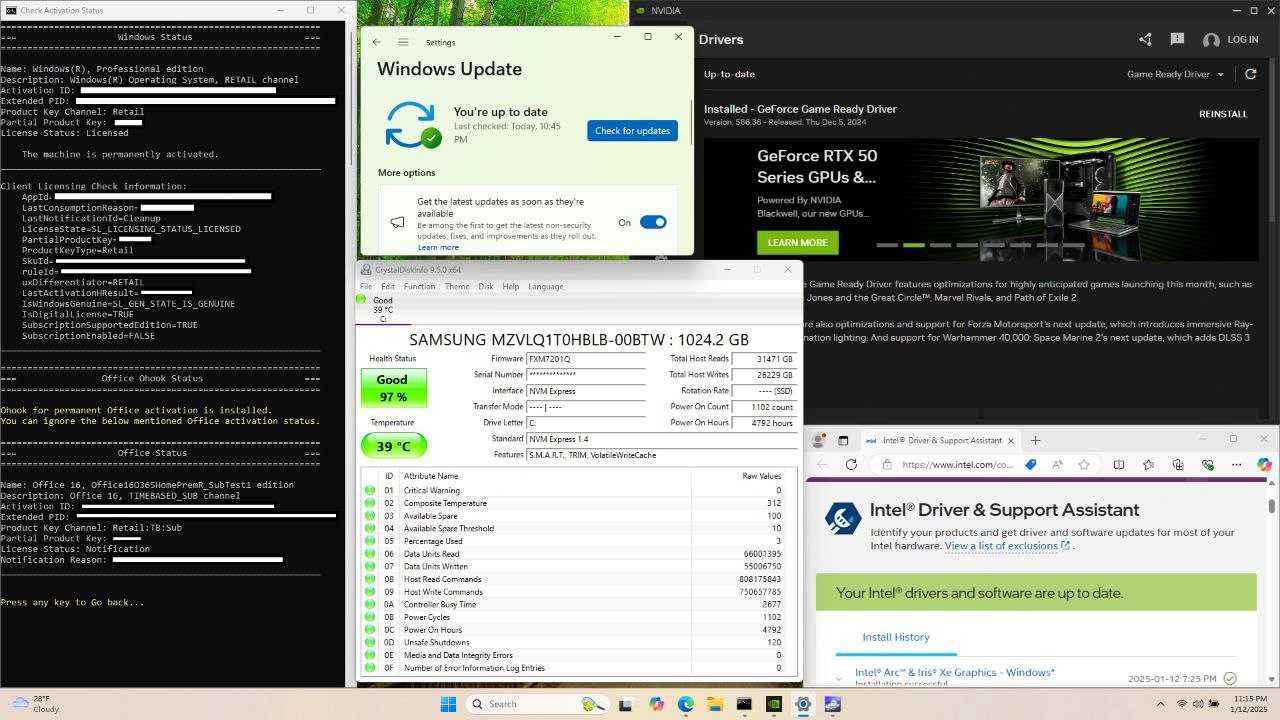Open CrystalDiskInfo File menu
Image resolution: width=1280 pixels, height=720 pixels.
(x=366, y=286)
